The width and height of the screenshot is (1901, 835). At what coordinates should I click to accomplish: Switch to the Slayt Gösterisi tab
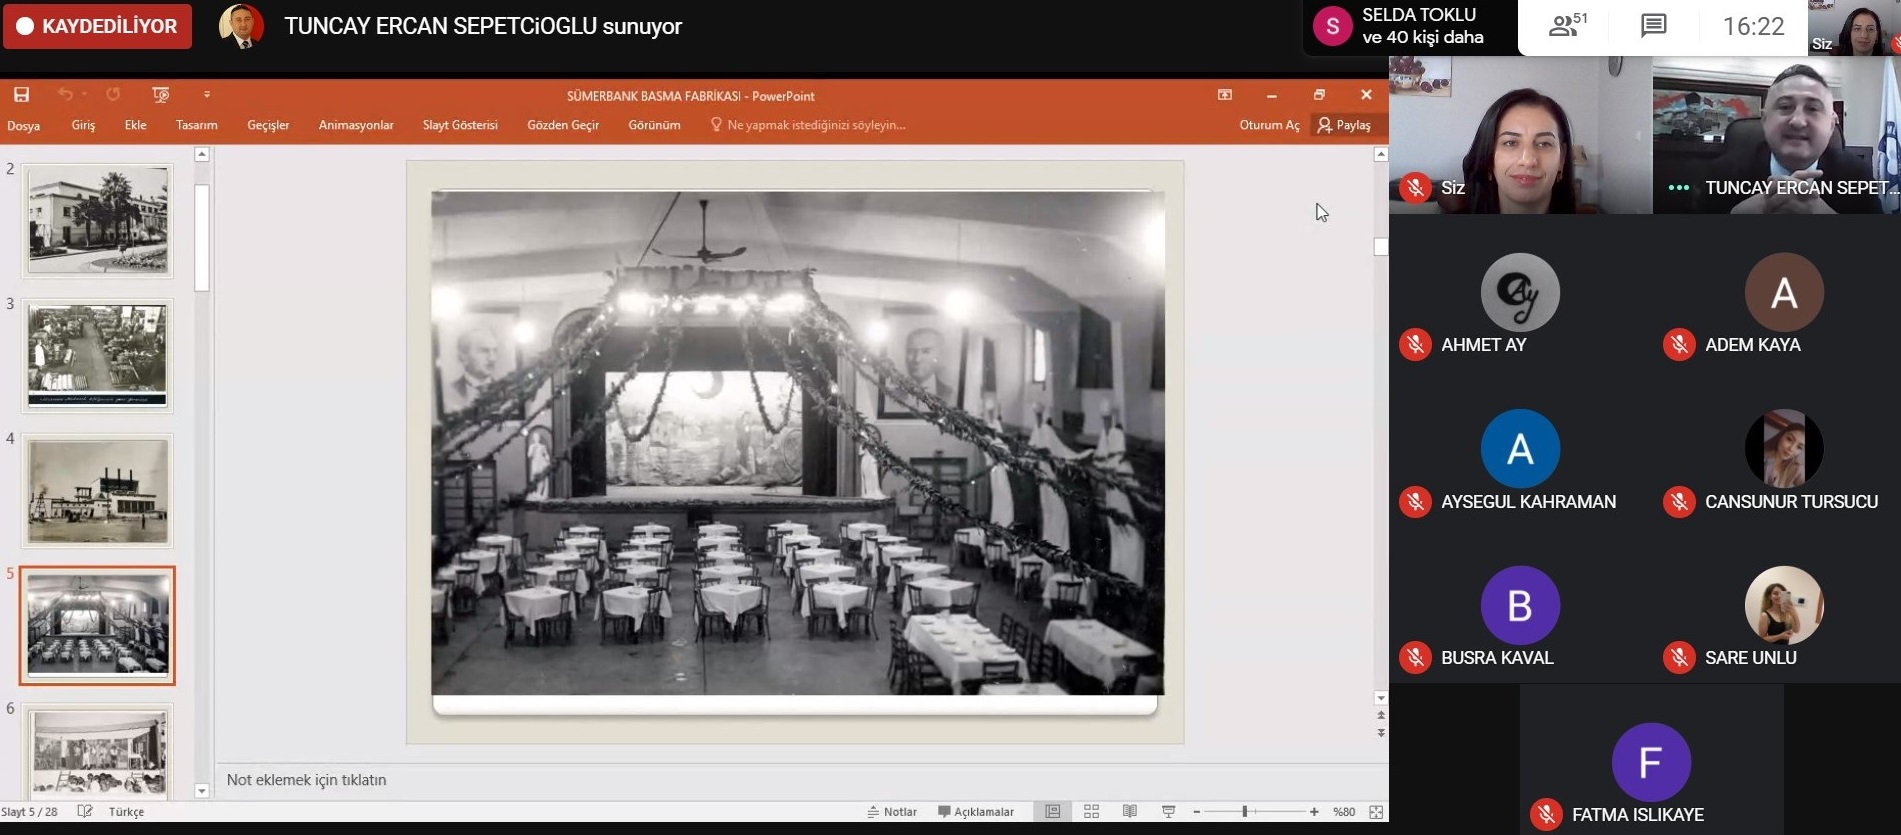[x=460, y=125]
